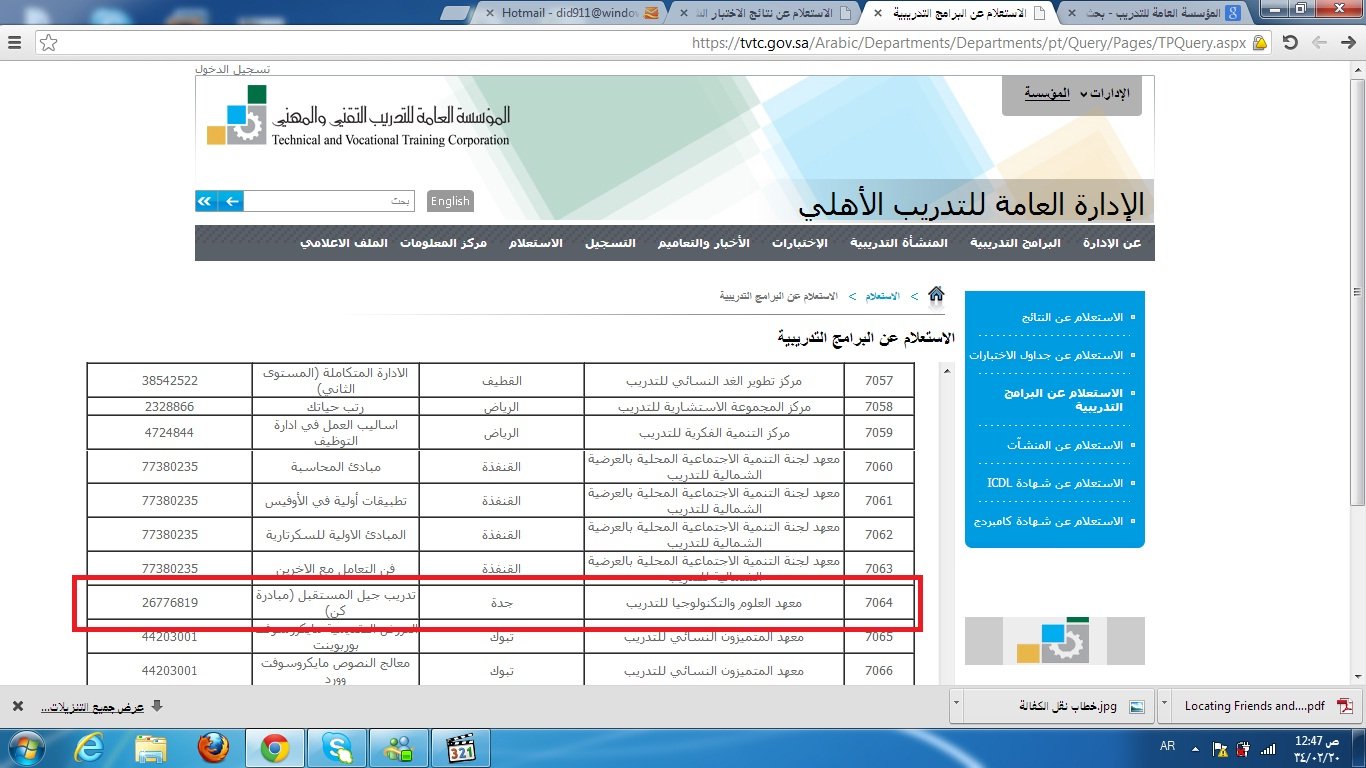Launch Internet Explorer from the taskbar

click(90, 747)
